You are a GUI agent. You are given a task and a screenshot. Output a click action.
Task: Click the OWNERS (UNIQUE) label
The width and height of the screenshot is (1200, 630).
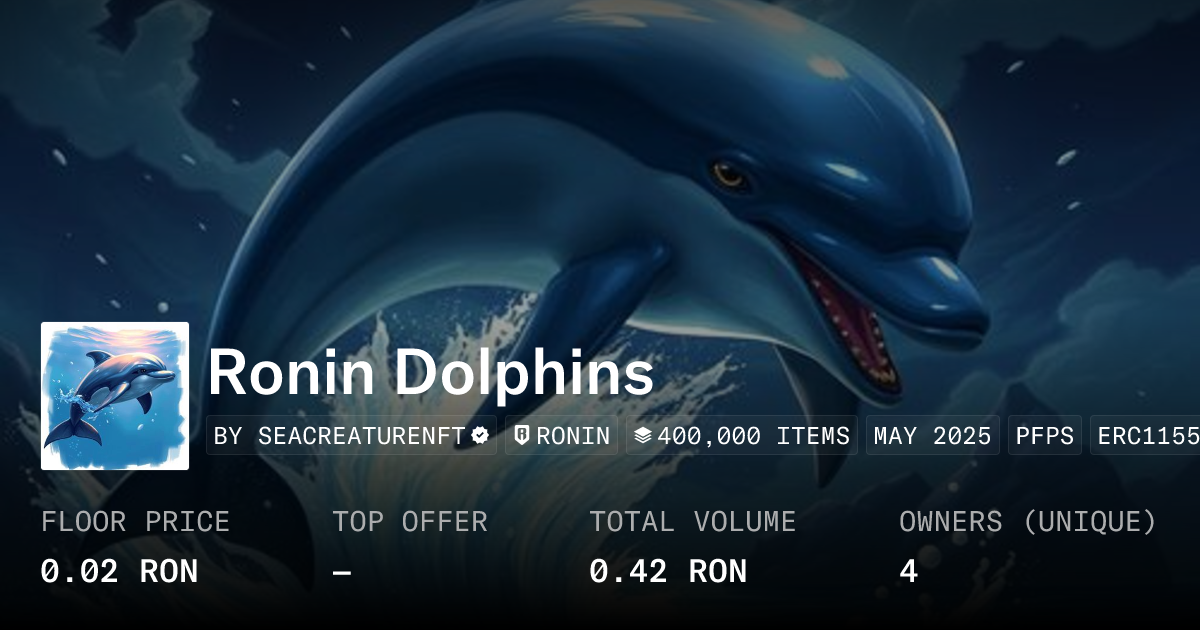click(x=1028, y=522)
